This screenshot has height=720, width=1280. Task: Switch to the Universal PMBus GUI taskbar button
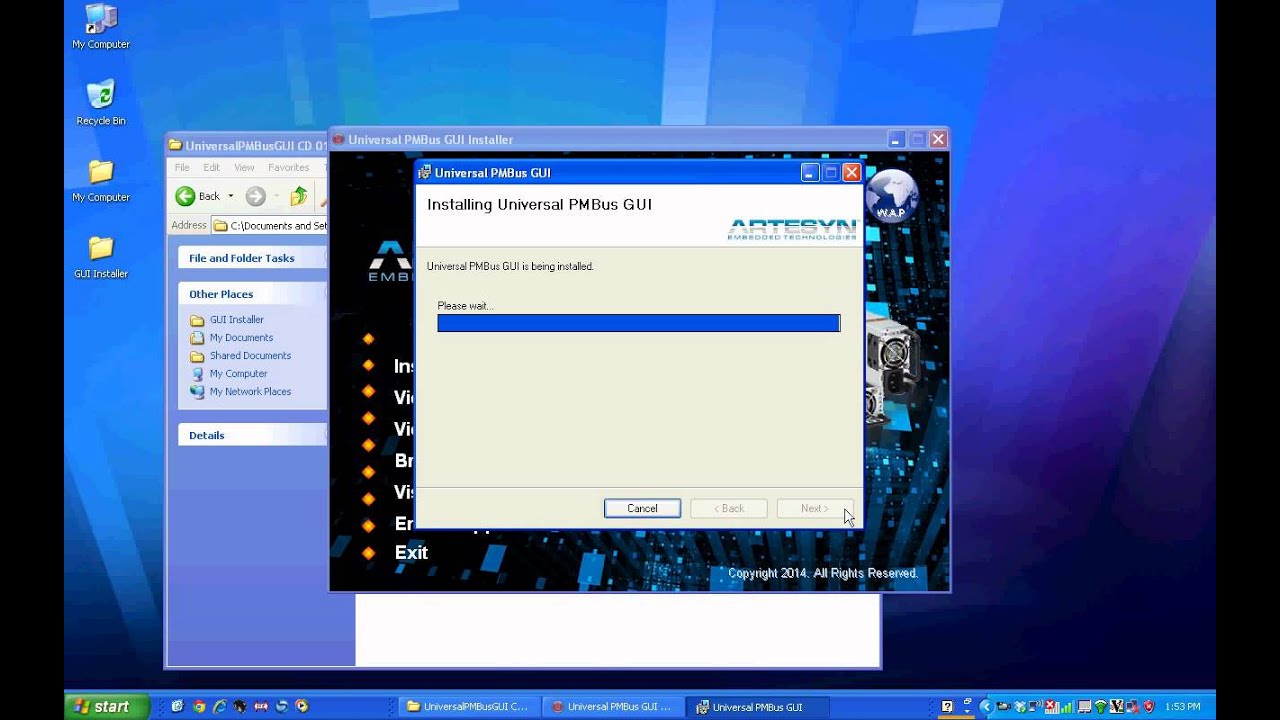coord(758,706)
